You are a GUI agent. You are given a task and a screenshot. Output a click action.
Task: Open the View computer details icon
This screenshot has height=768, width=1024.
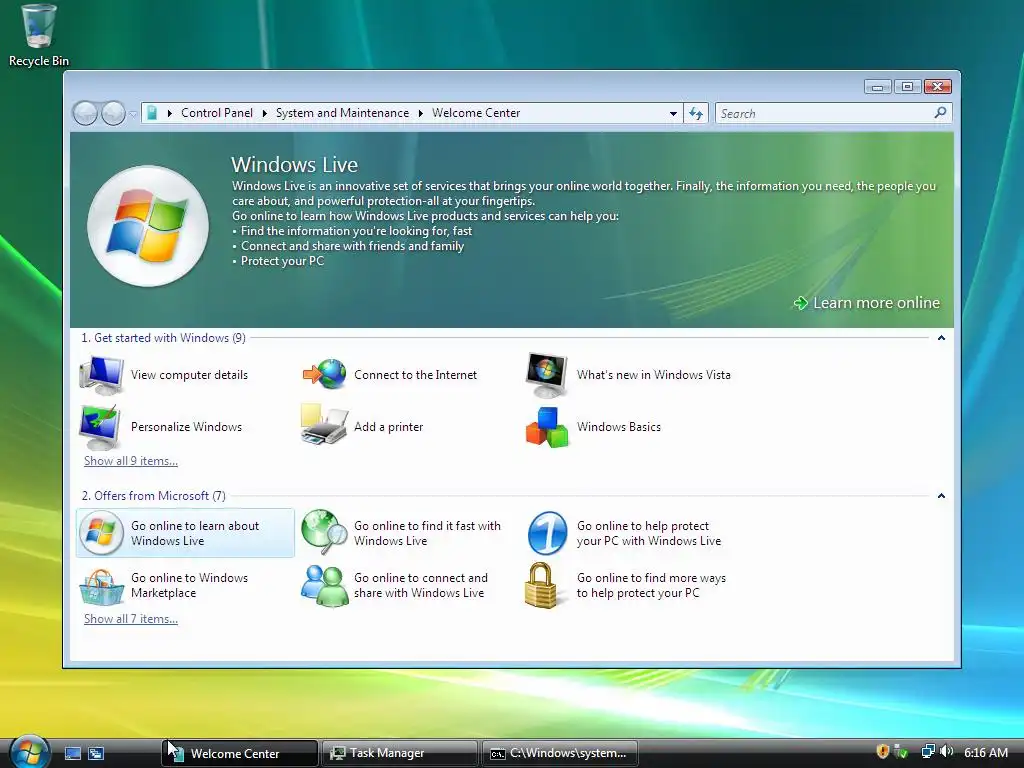(101, 375)
